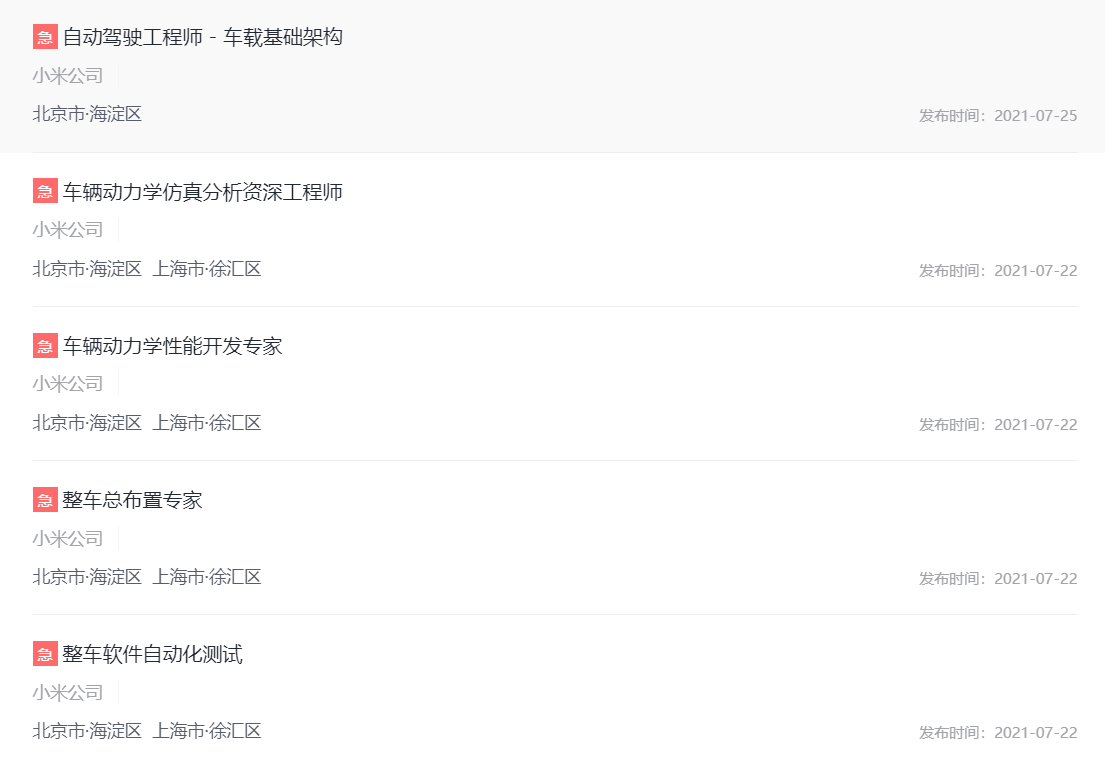Click 小米公司 under 车辆动力学仿真分析资深工程师

point(68,230)
